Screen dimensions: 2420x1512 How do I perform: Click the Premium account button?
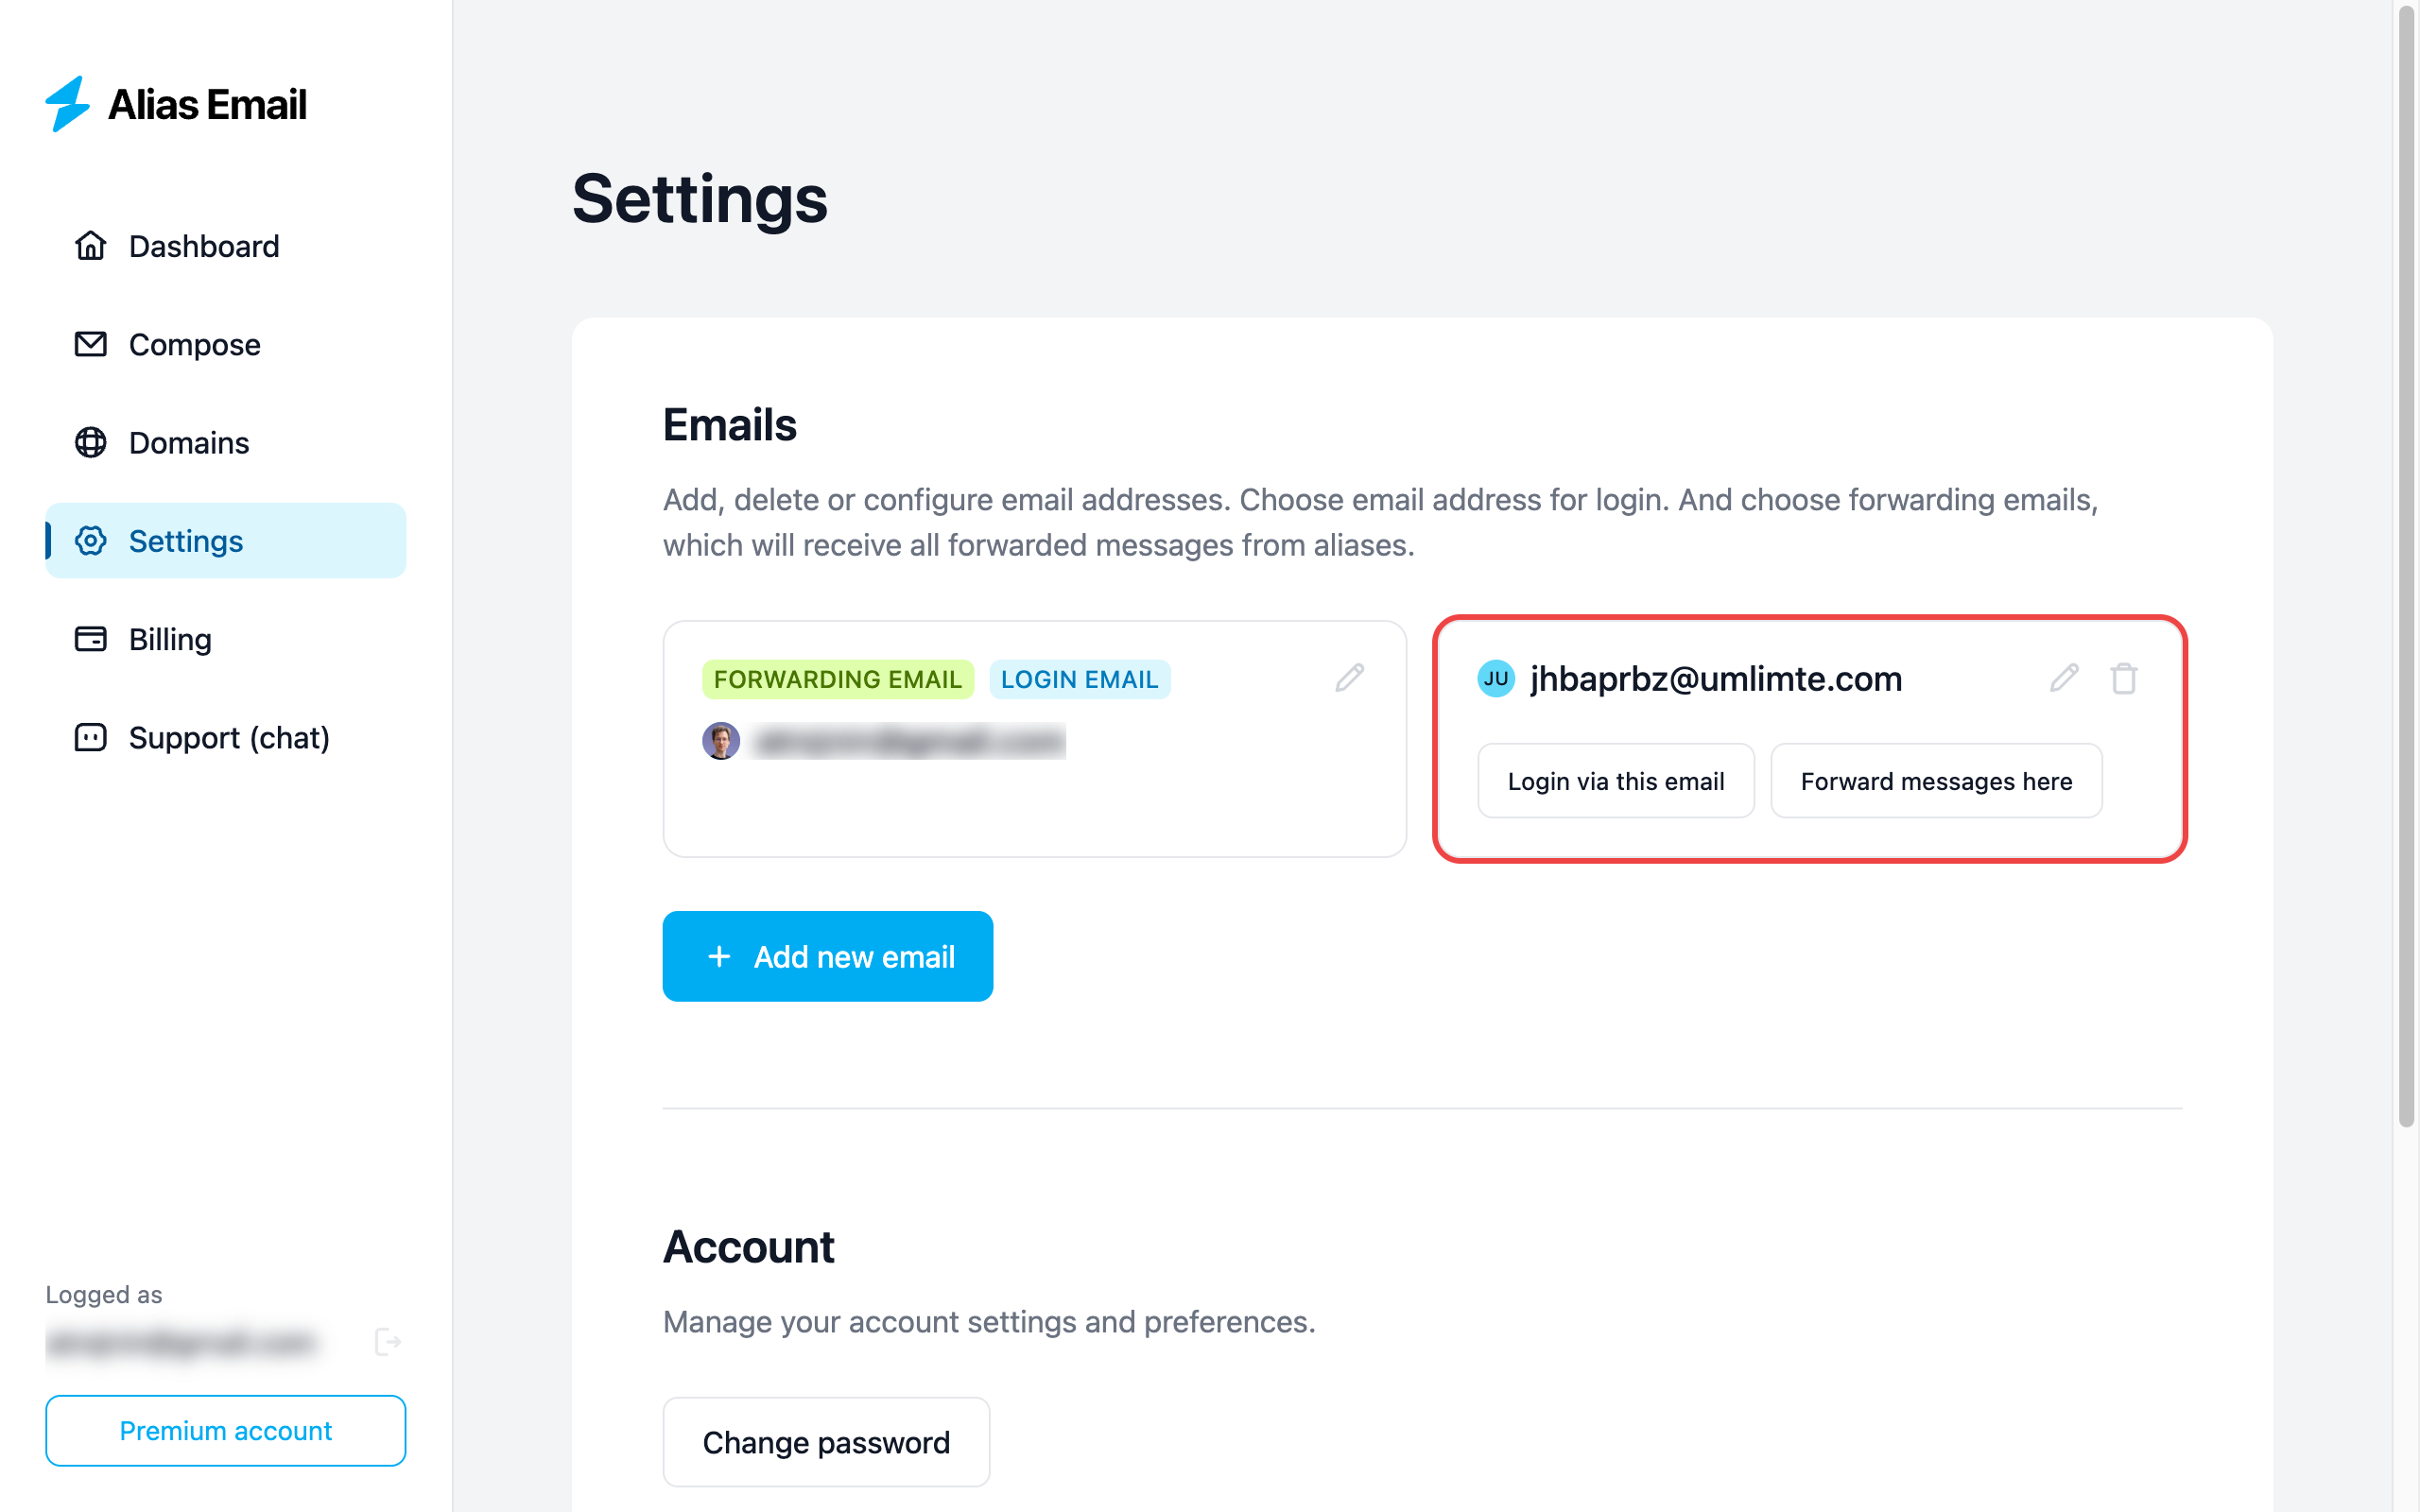click(226, 1430)
